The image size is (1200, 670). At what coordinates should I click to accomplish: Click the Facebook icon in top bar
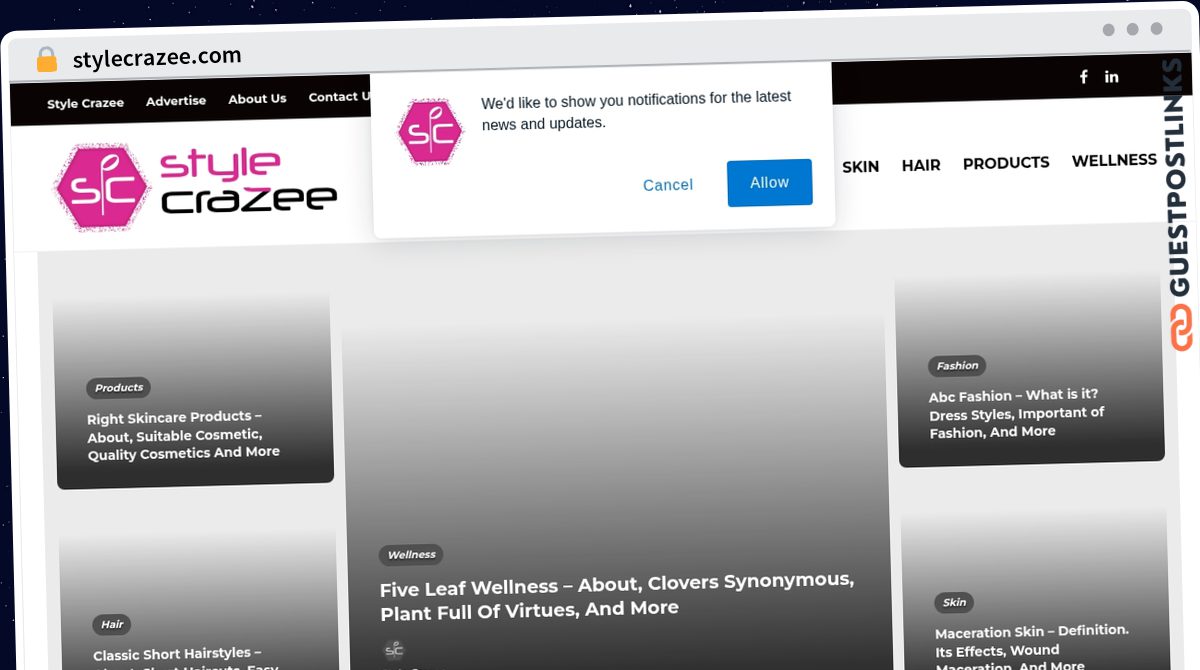[x=1083, y=77]
